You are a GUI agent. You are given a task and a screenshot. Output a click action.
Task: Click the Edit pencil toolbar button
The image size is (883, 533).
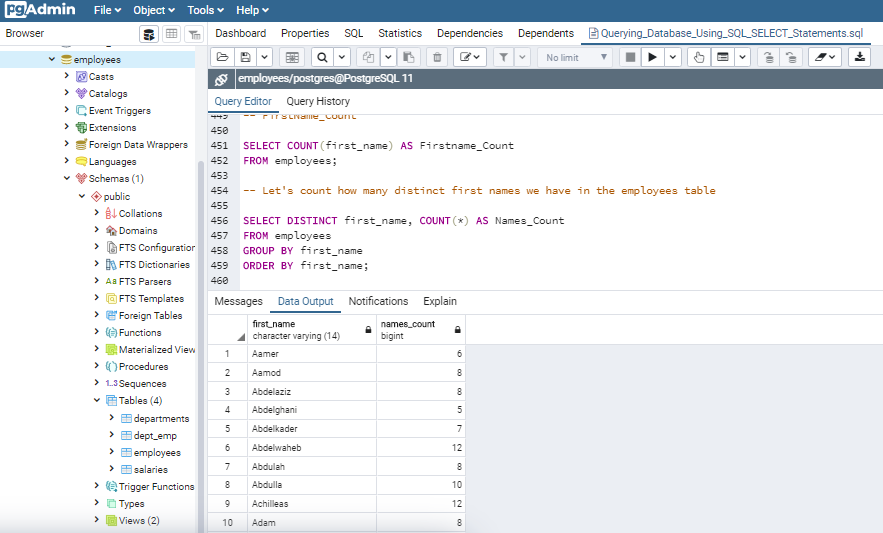pos(465,57)
